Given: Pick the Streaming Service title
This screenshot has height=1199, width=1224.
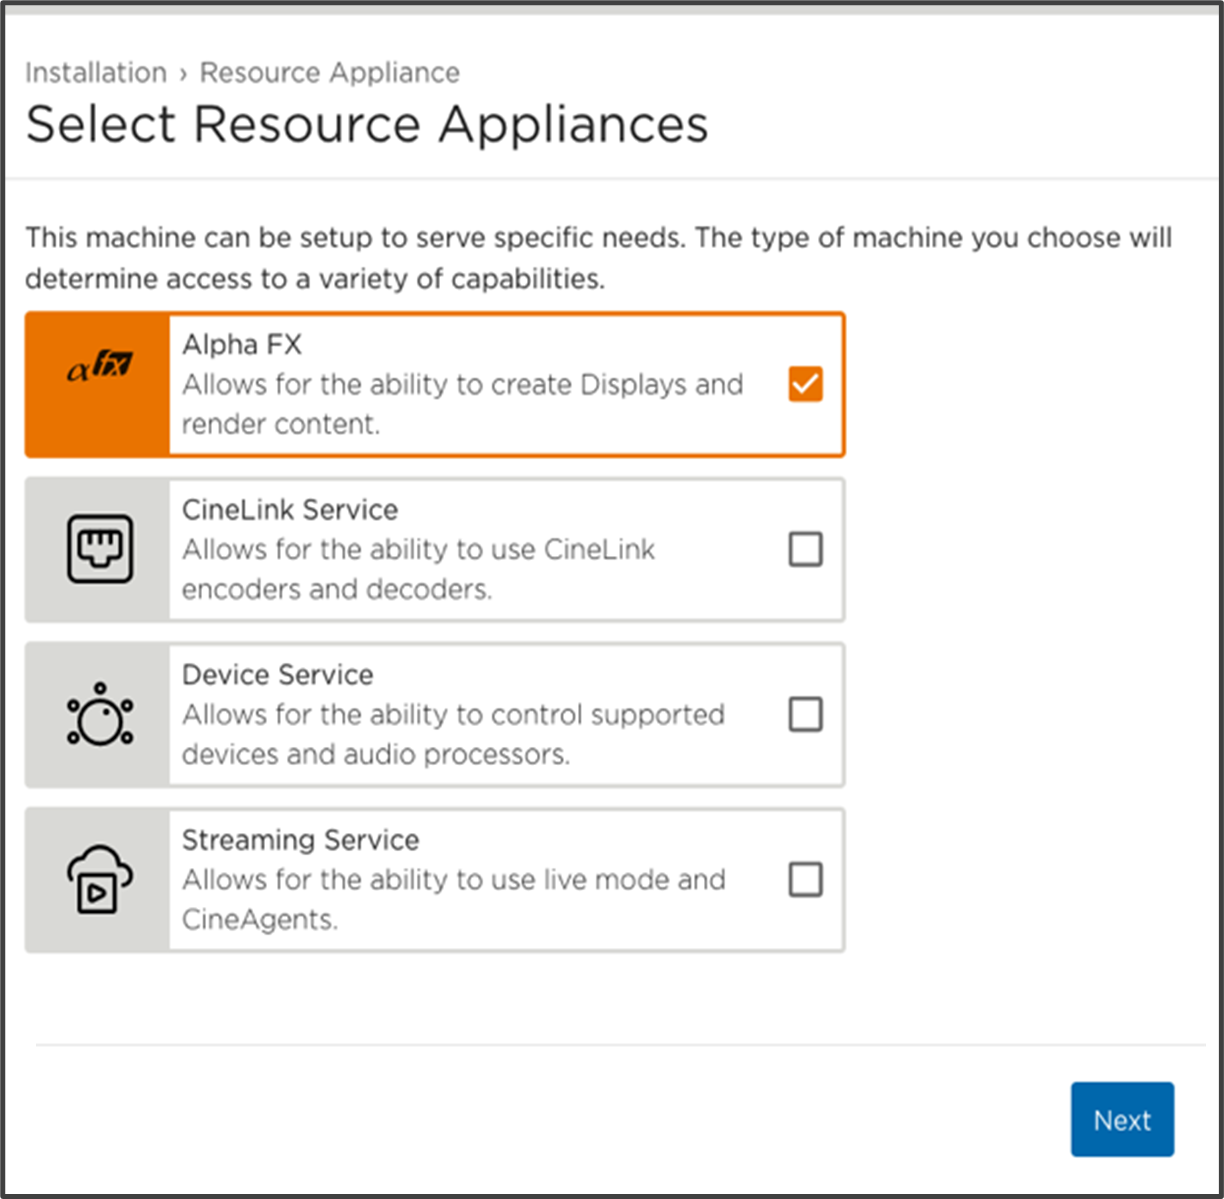Looking at the screenshot, I should (x=300, y=840).
